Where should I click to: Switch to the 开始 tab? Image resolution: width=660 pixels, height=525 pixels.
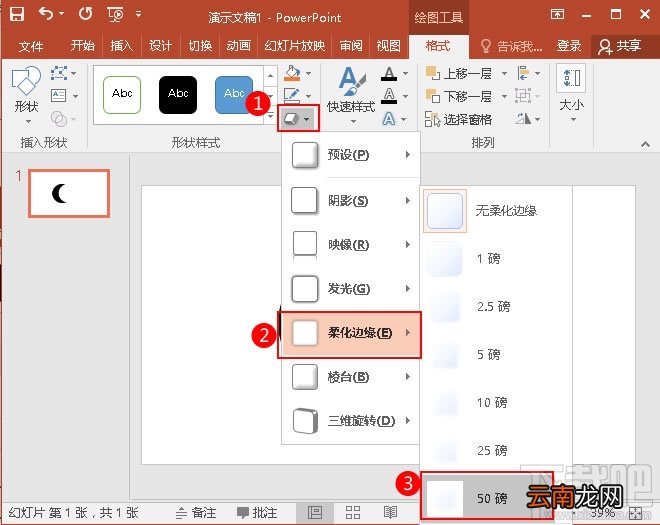coord(82,45)
